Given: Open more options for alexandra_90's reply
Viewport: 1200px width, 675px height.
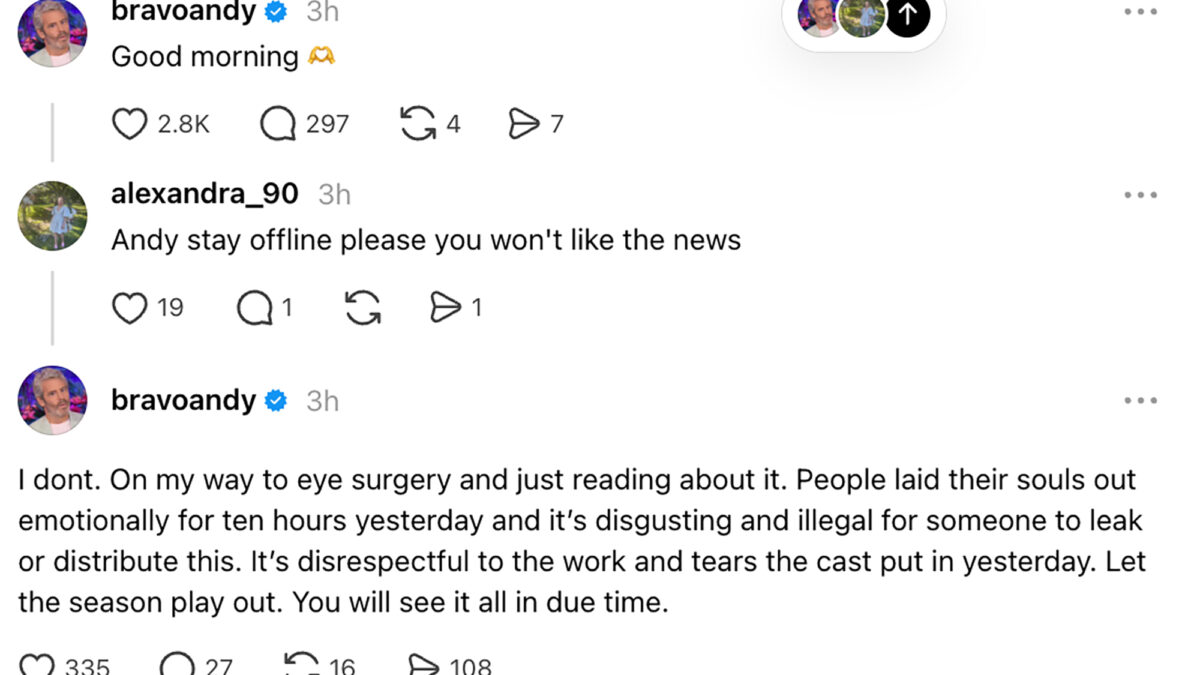Looking at the screenshot, I should pyautogui.click(x=1140, y=195).
